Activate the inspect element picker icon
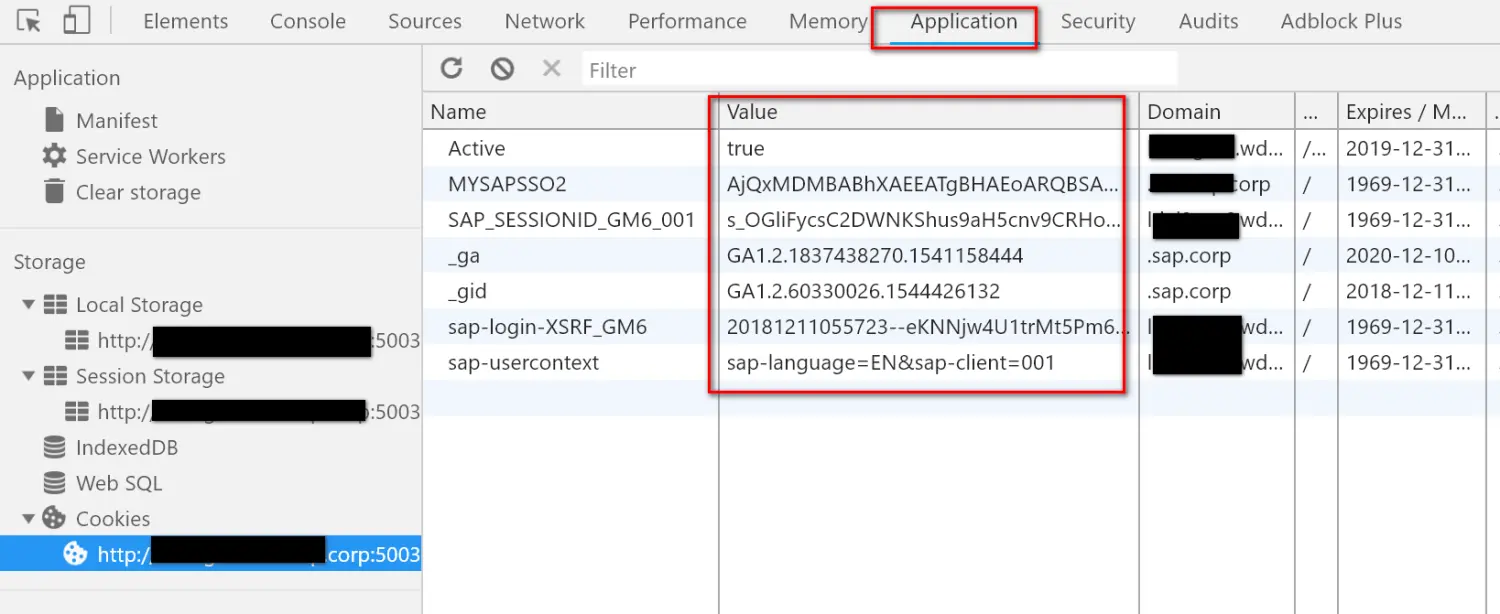The image size is (1500, 614). [x=29, y=21]
